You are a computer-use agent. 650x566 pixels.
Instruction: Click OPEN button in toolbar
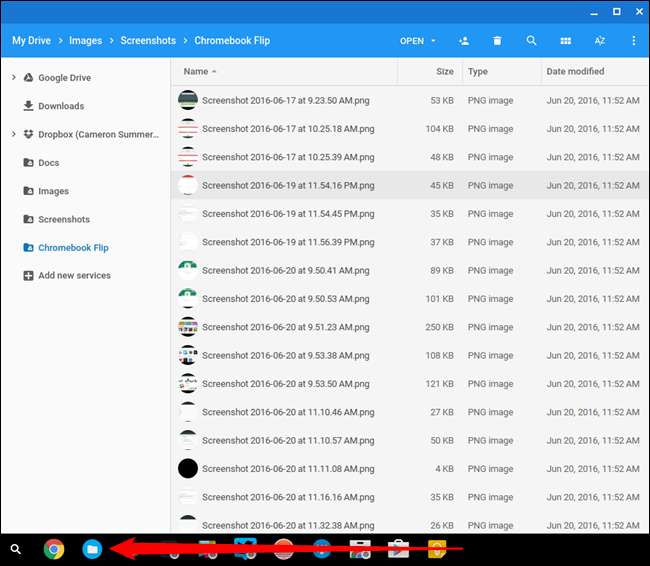(411, 41)
